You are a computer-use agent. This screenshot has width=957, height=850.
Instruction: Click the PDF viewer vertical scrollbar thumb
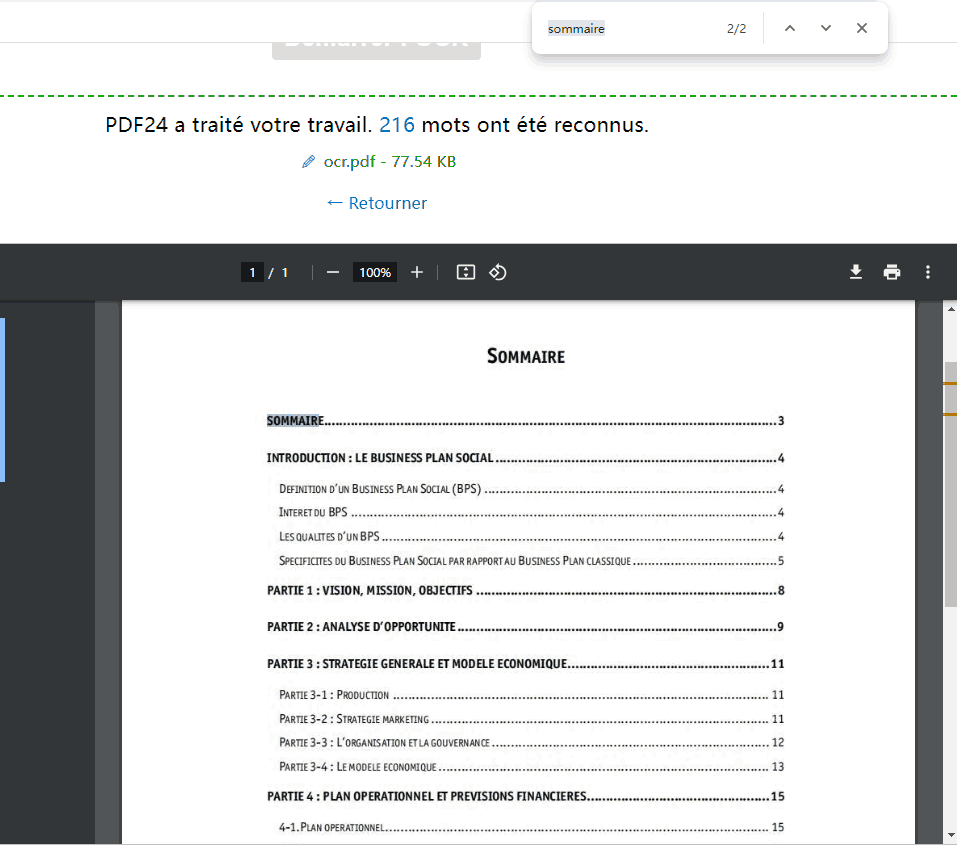pyautogui.click(x=950, y=484)
